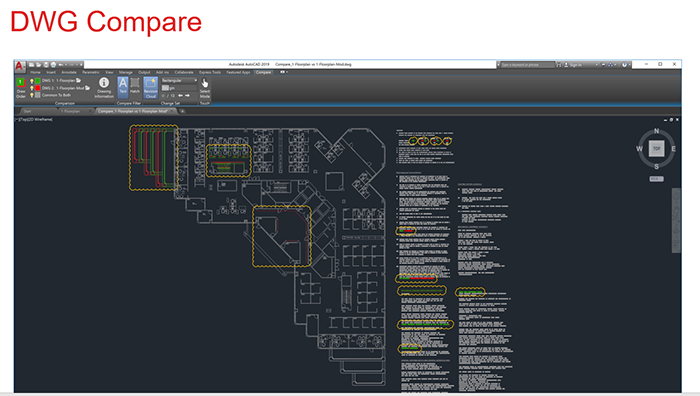Open DWG 2 Floorplan Mod folder icon
The height and width of the screenshot is (396, 700).
[x=88, y=88]
